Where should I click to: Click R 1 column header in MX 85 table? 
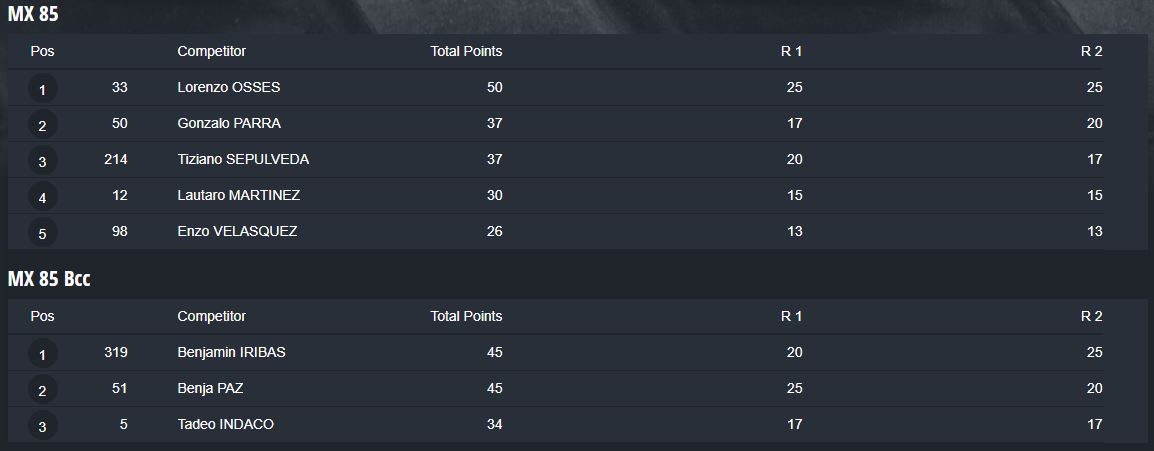tap(791, 51)
